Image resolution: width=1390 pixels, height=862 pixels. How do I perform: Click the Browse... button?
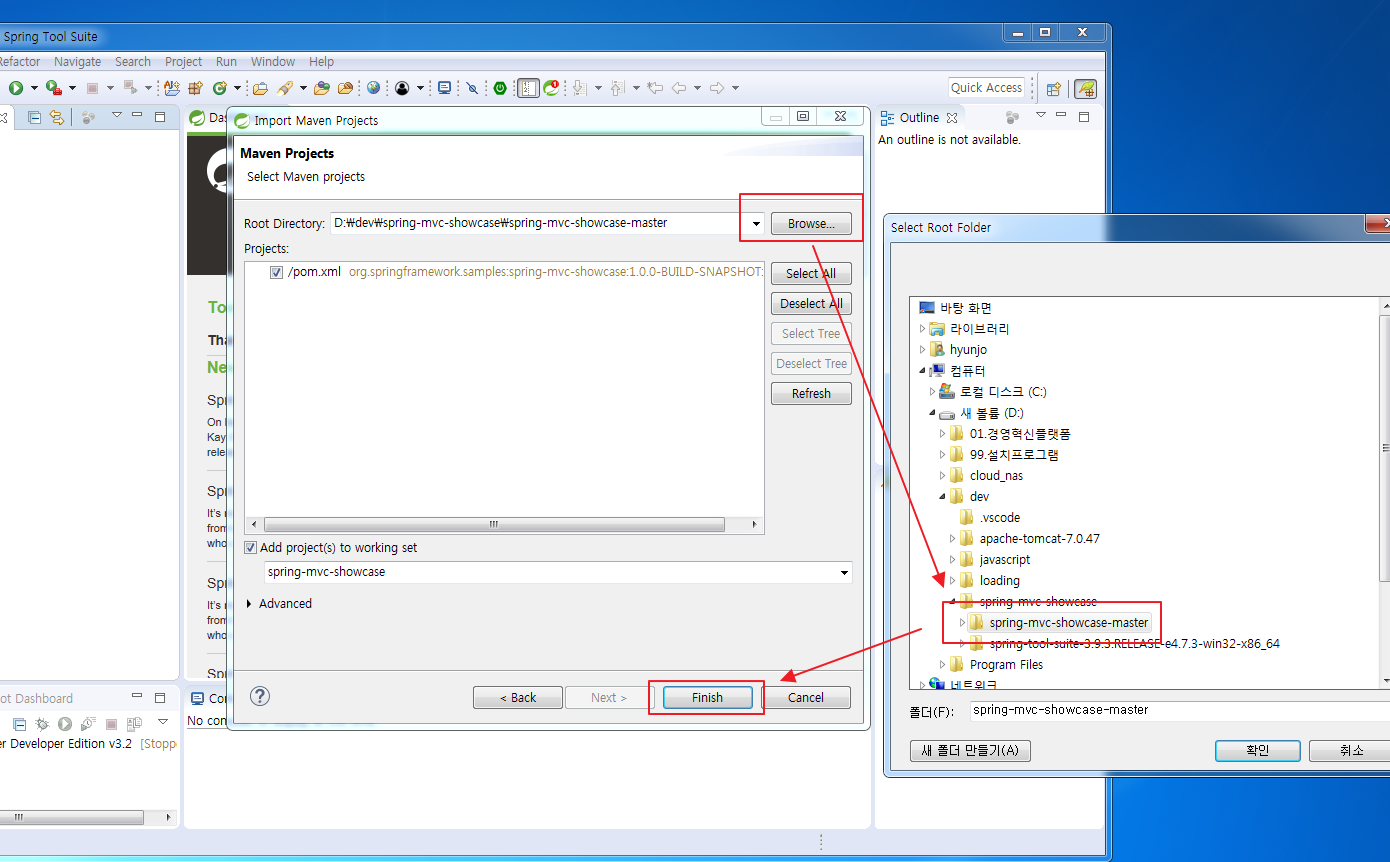pyautogui.click(x=811, y=224)
